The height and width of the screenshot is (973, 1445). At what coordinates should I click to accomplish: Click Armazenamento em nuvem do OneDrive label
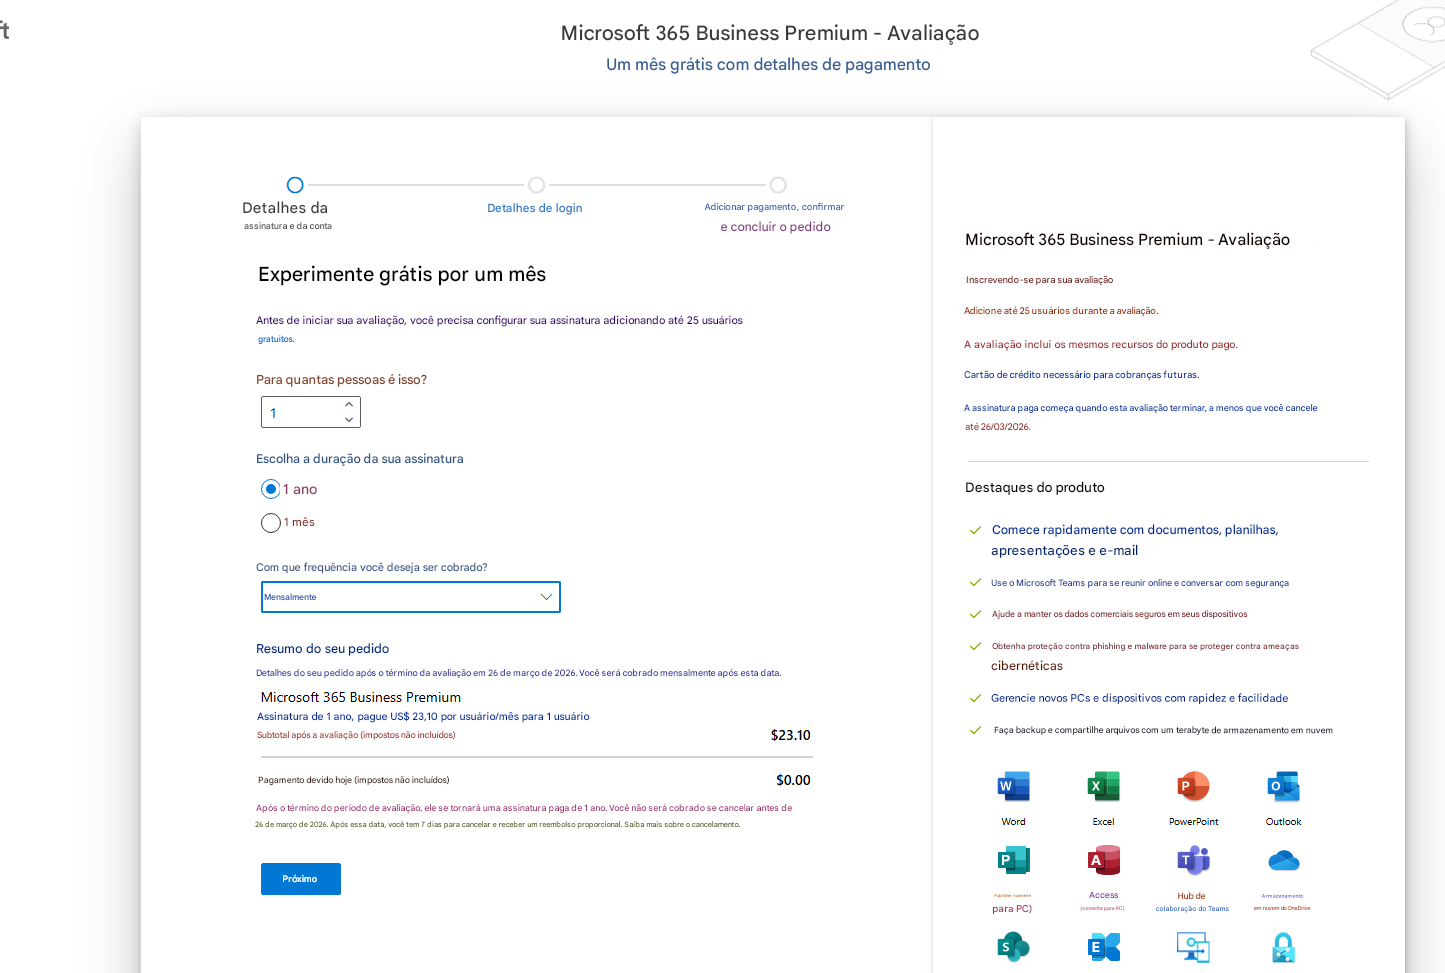coord(1282,902)
